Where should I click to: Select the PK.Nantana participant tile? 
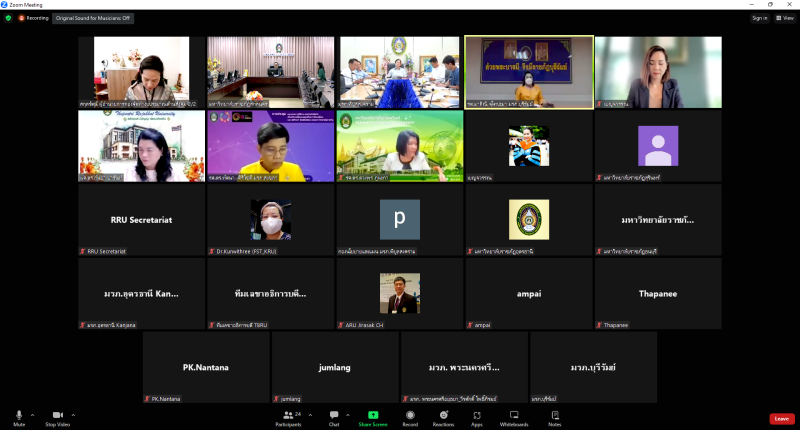[x=206, y=368]
